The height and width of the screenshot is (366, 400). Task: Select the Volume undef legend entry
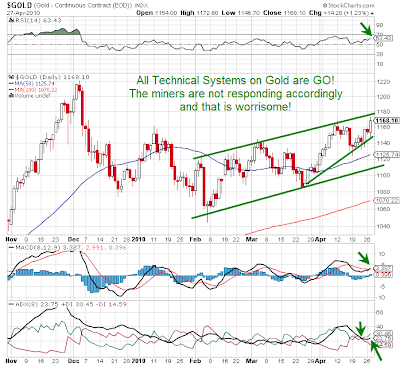click(x=31, y=96)
